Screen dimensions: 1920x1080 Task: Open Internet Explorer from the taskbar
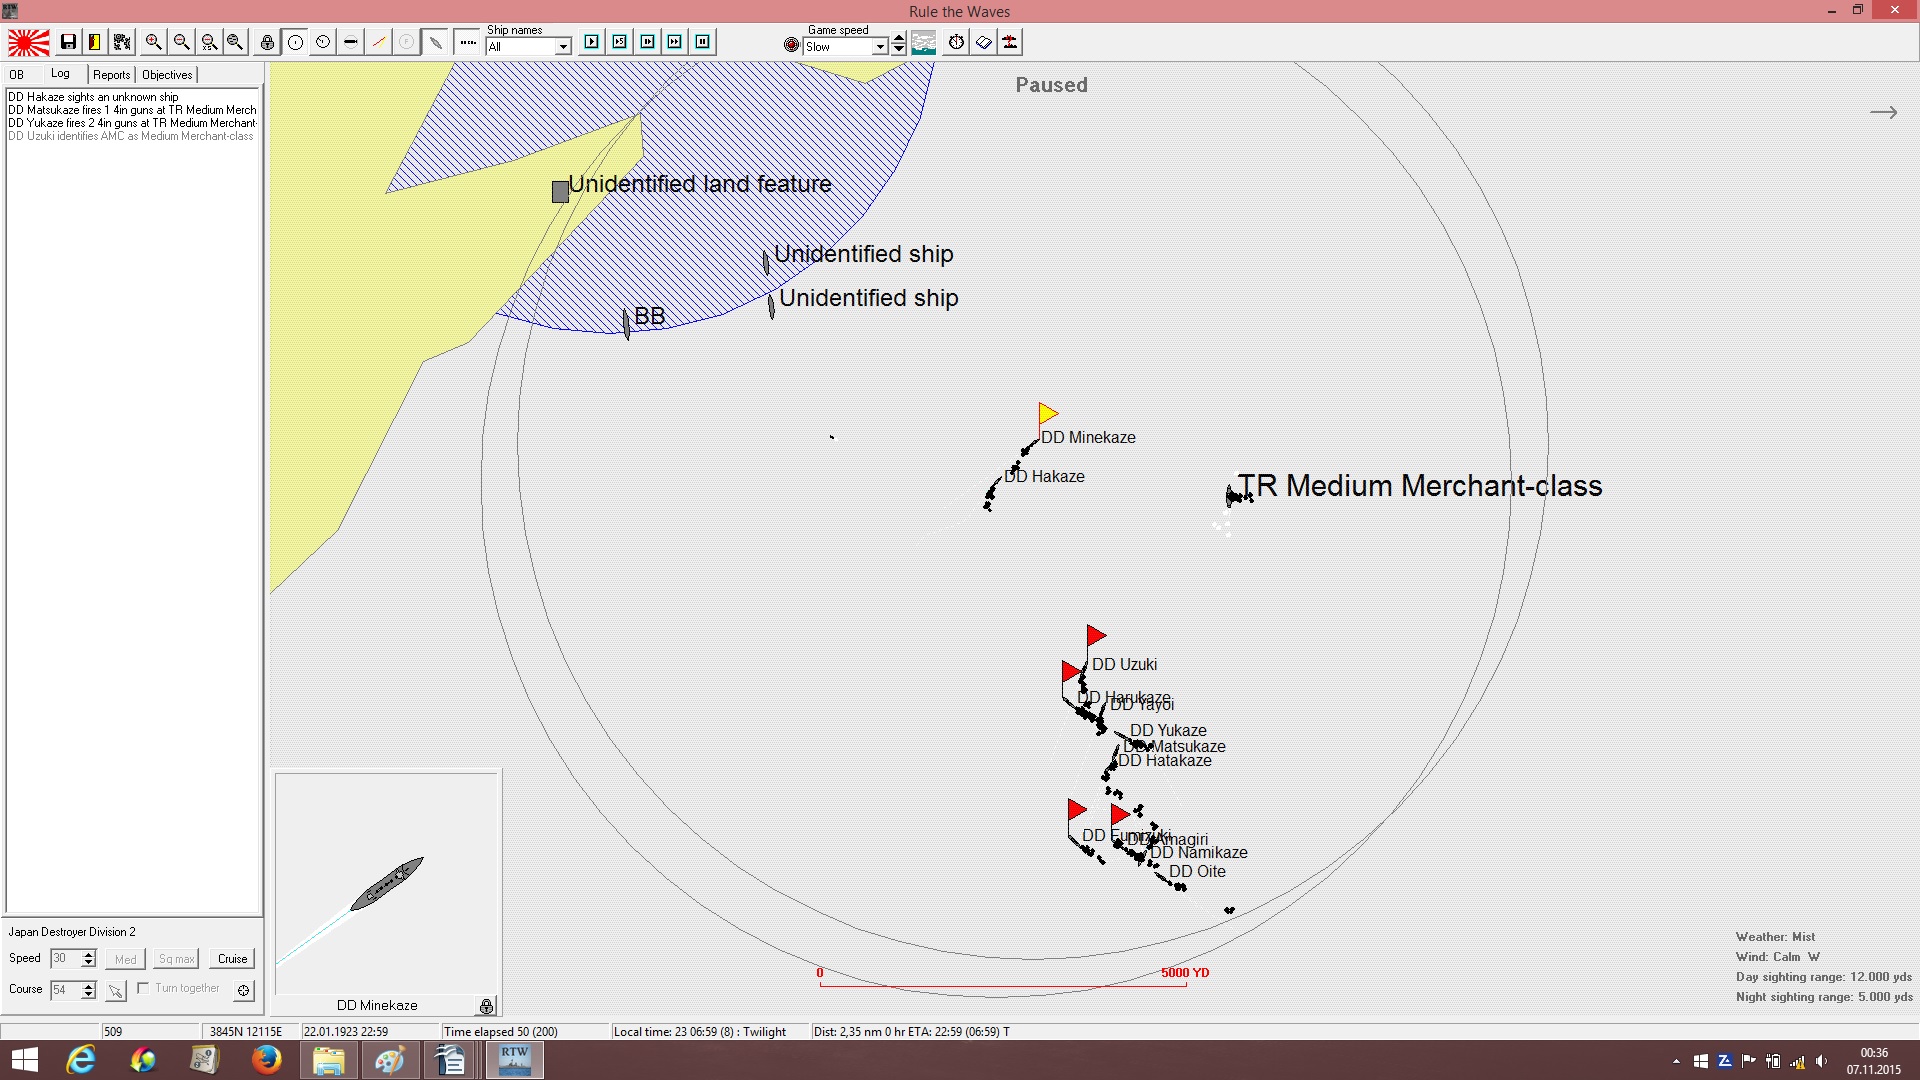(81, 1060)
